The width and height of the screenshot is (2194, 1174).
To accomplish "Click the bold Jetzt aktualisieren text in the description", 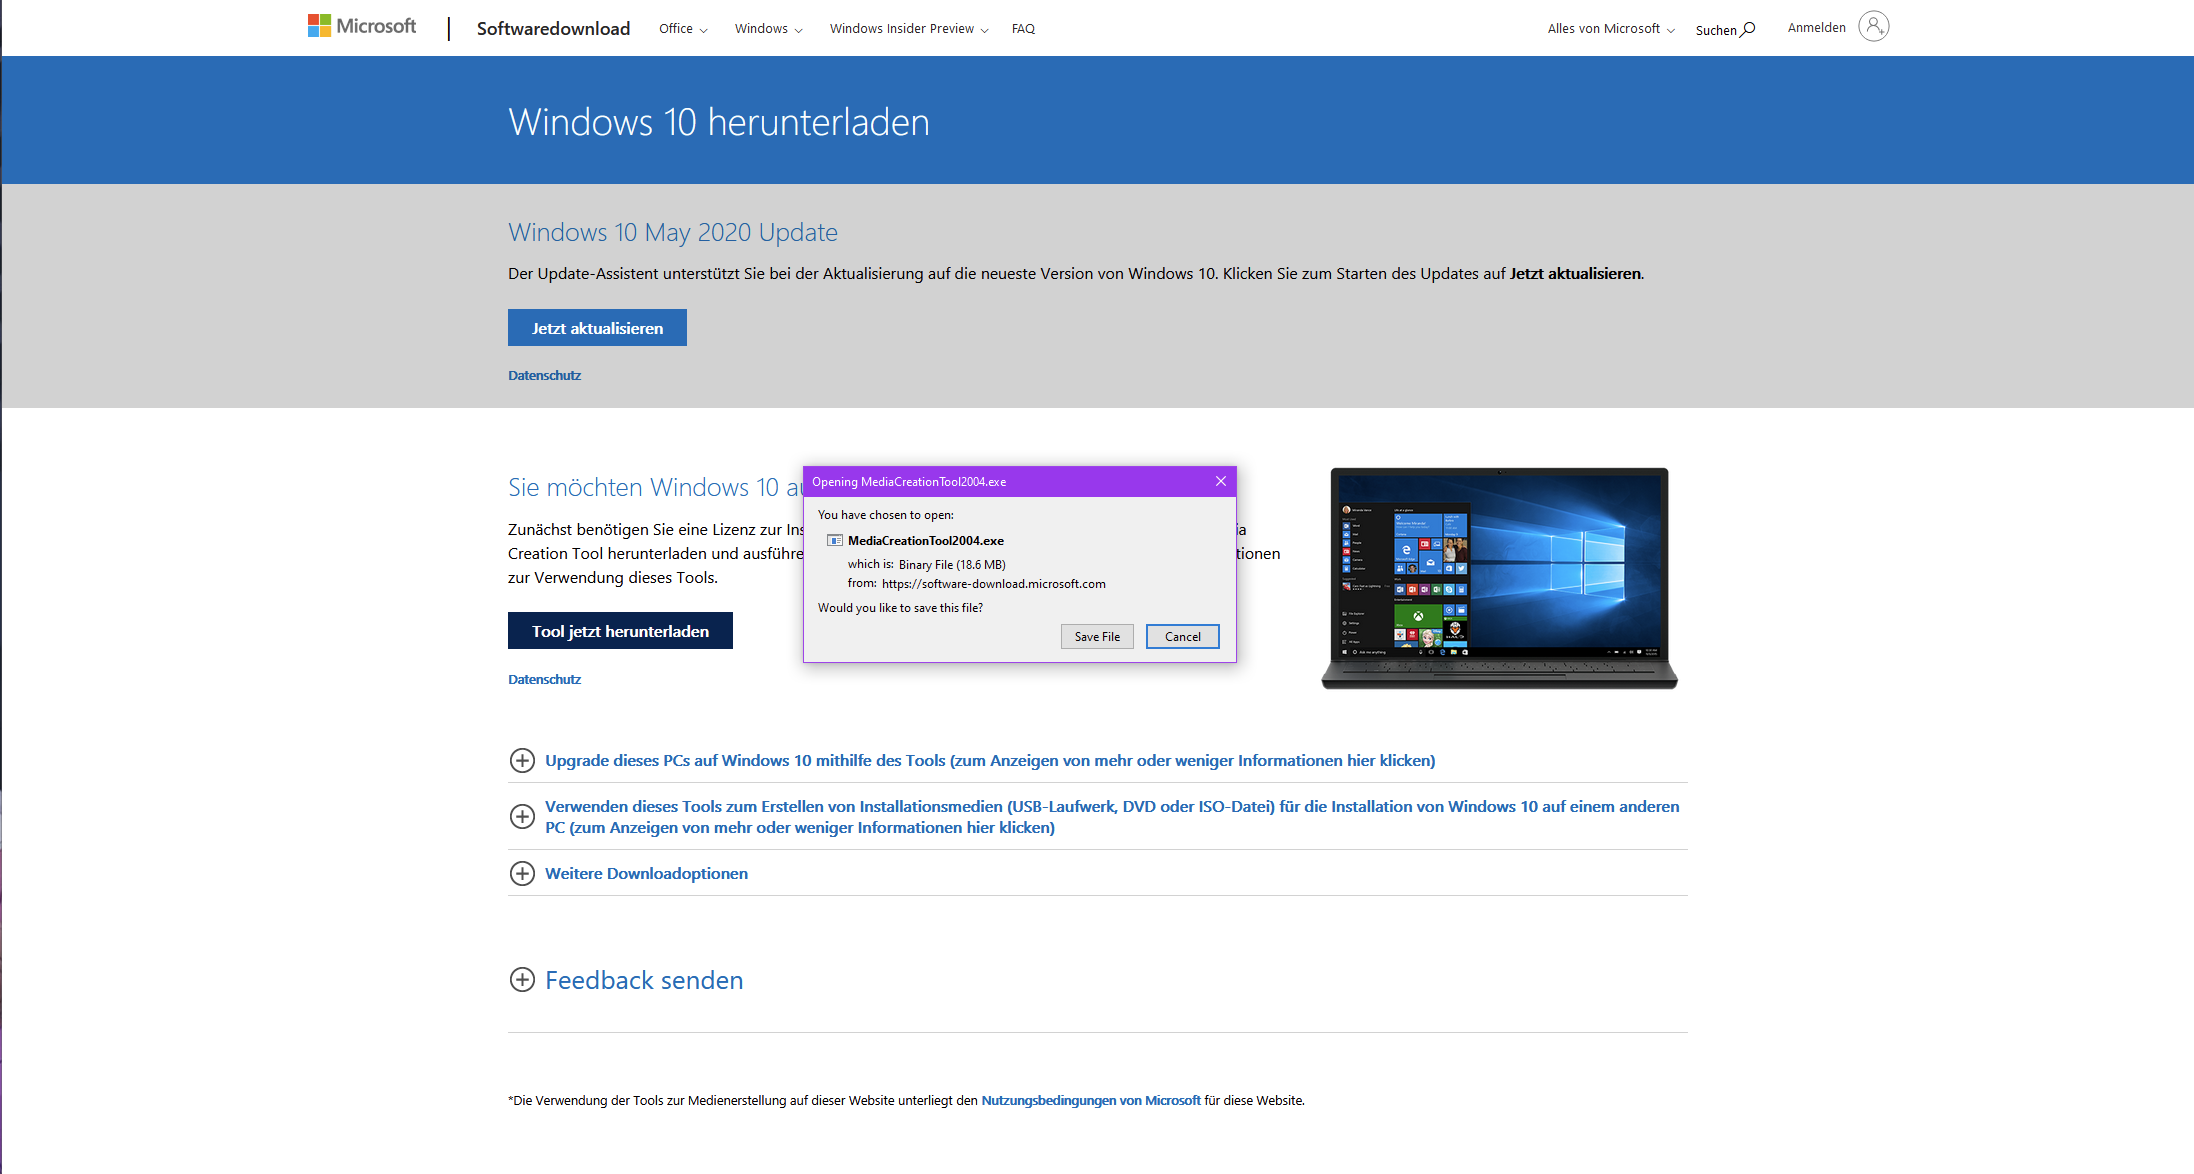I will click(1575, 273).
